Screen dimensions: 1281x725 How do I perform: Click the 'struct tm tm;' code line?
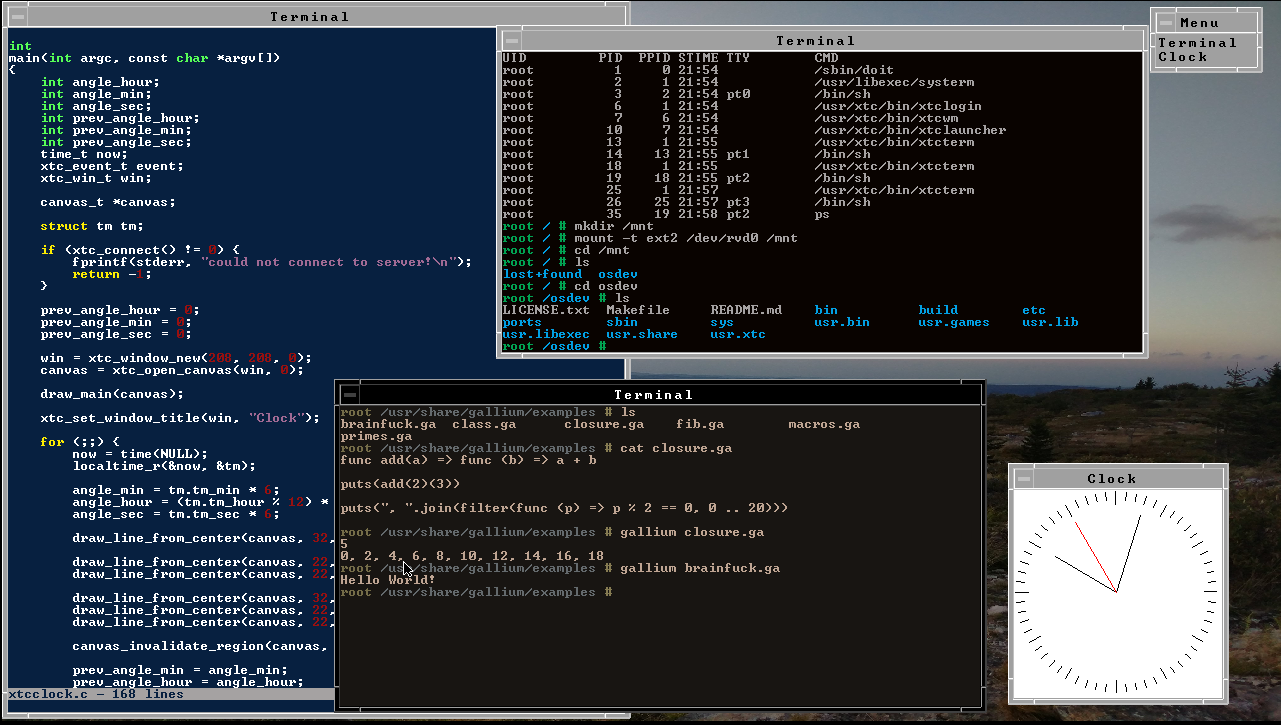tap(92, 226)
